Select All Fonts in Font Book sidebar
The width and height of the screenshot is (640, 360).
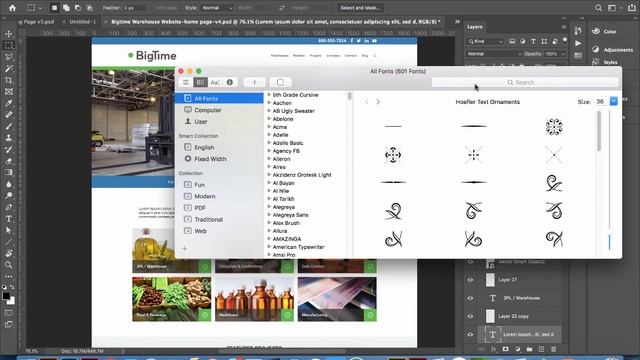pyautogui.click(x=220, y=98)
